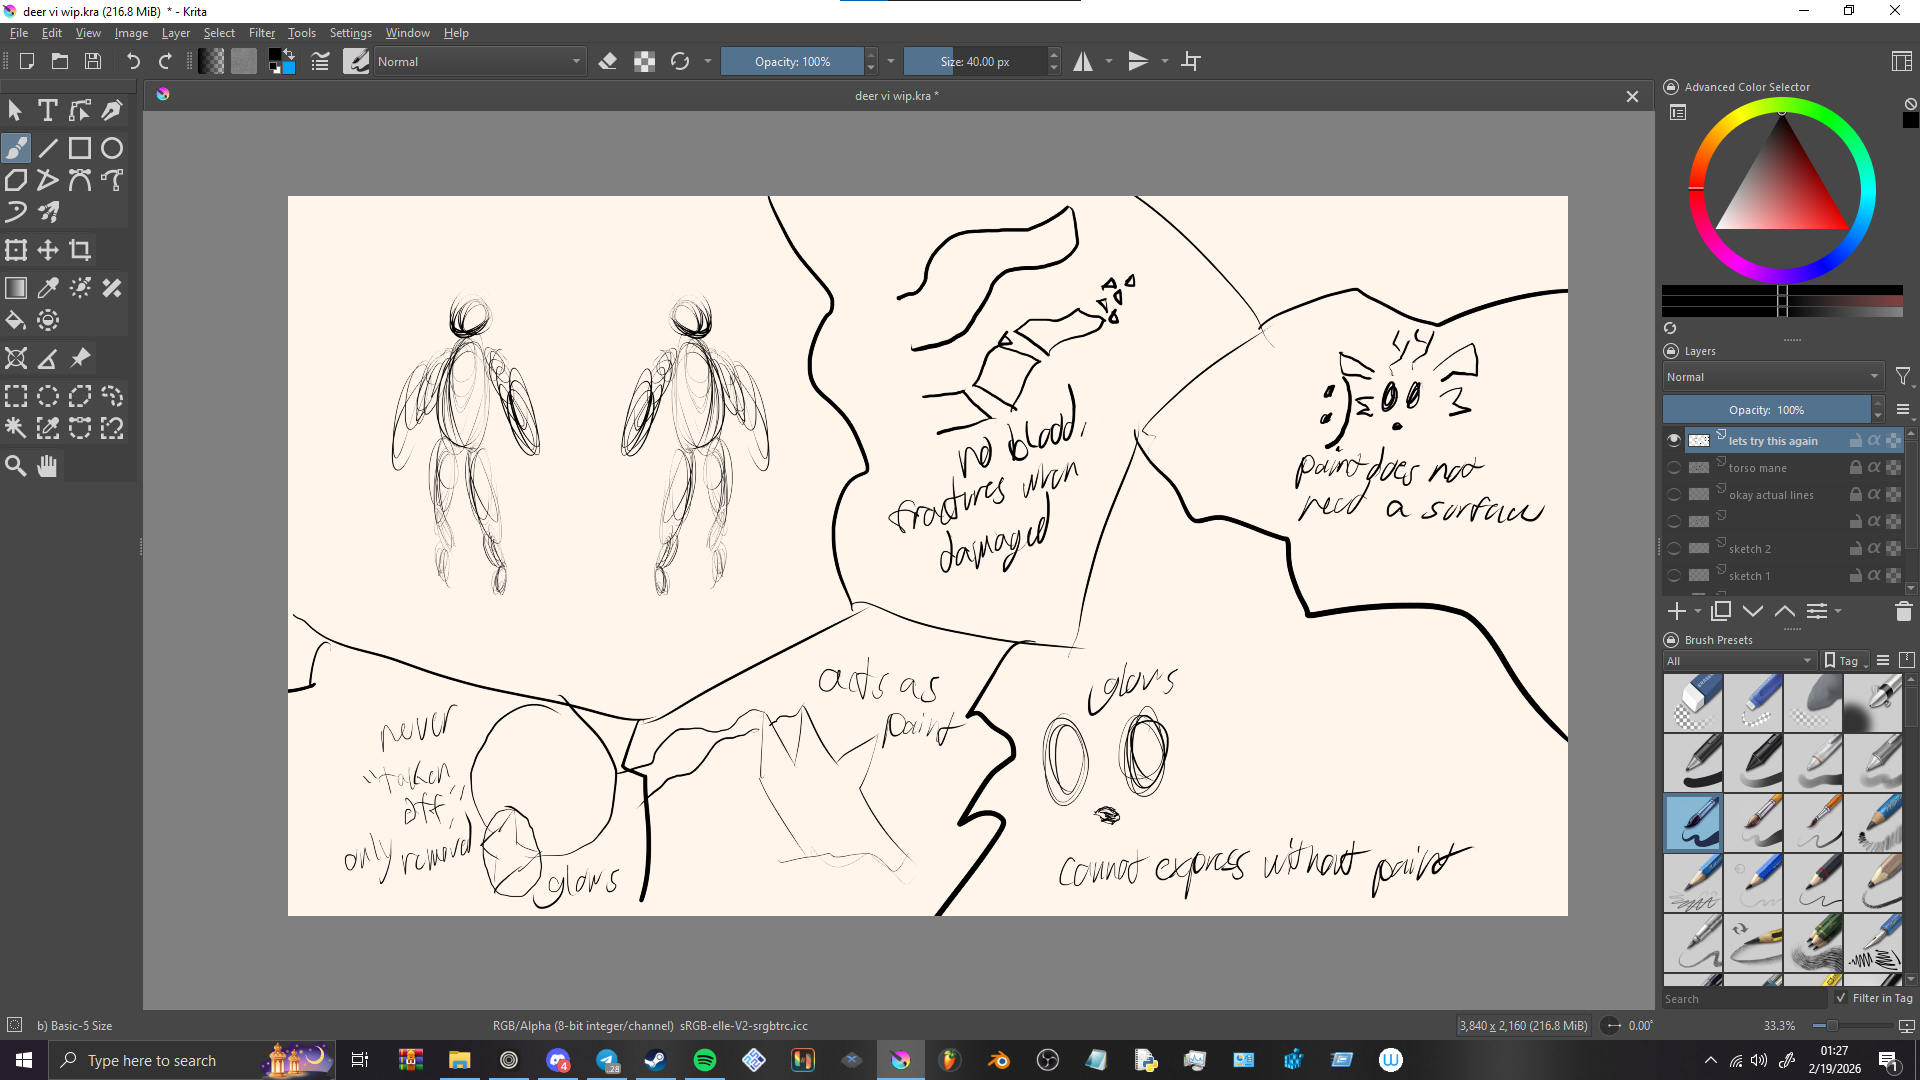
Task: Select the Crop tool
Action: click(x=80, y=250)
